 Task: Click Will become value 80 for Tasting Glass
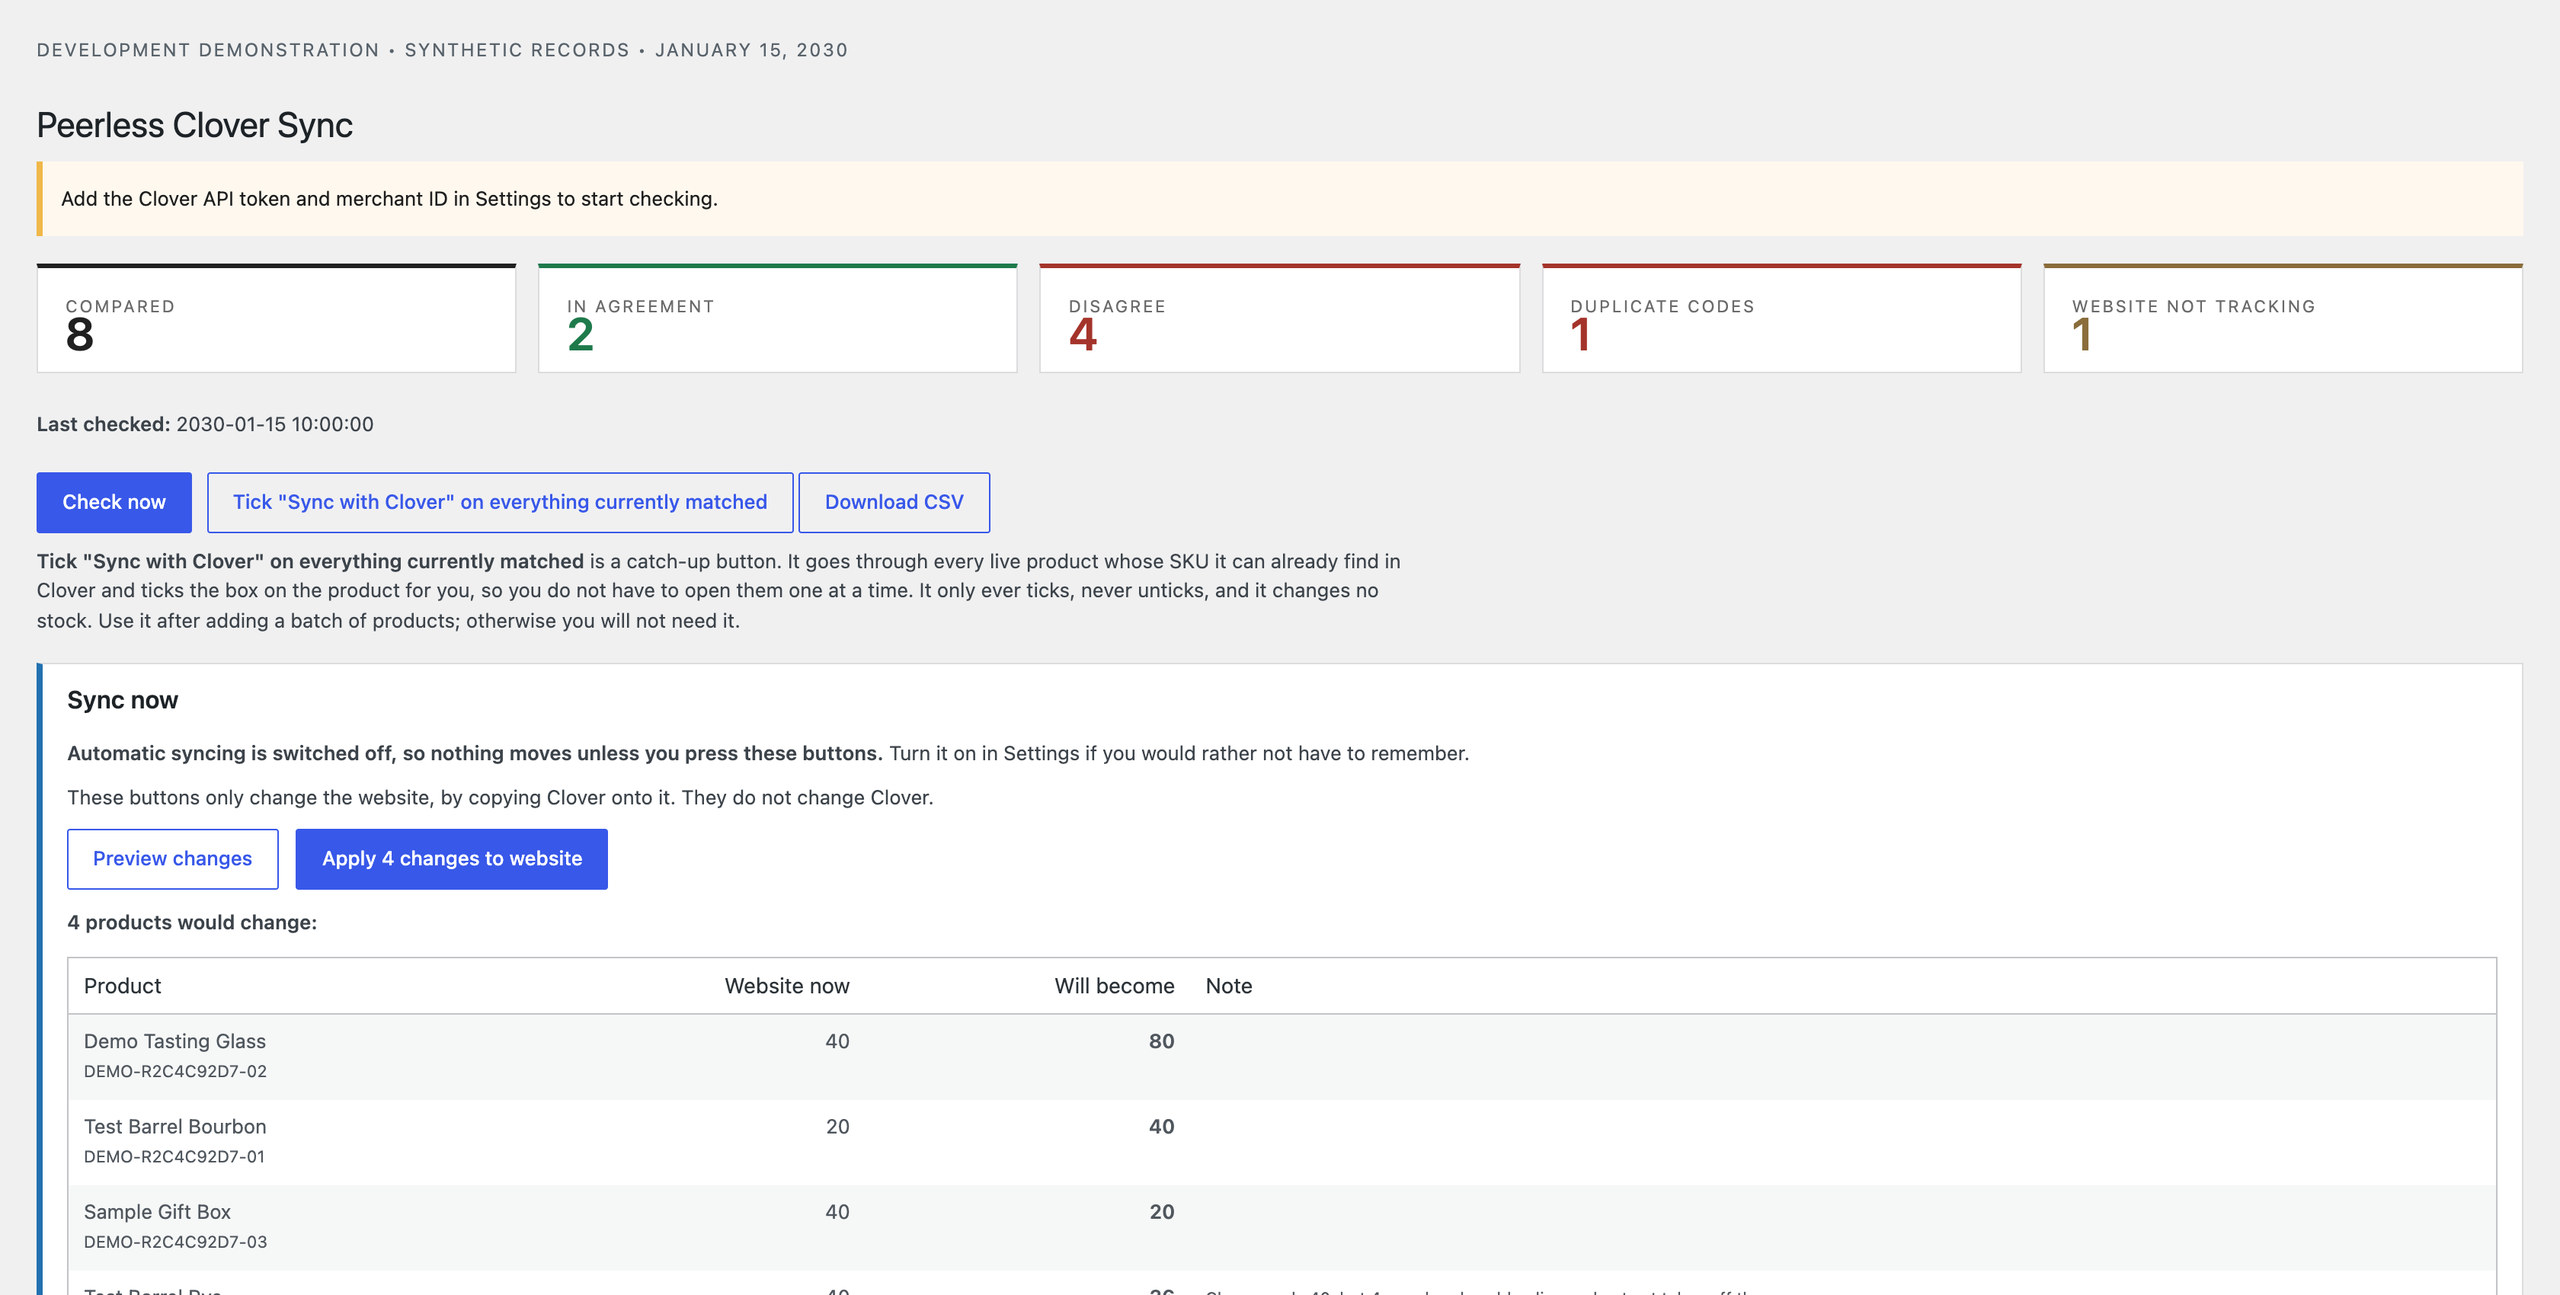point(1161,1041)
